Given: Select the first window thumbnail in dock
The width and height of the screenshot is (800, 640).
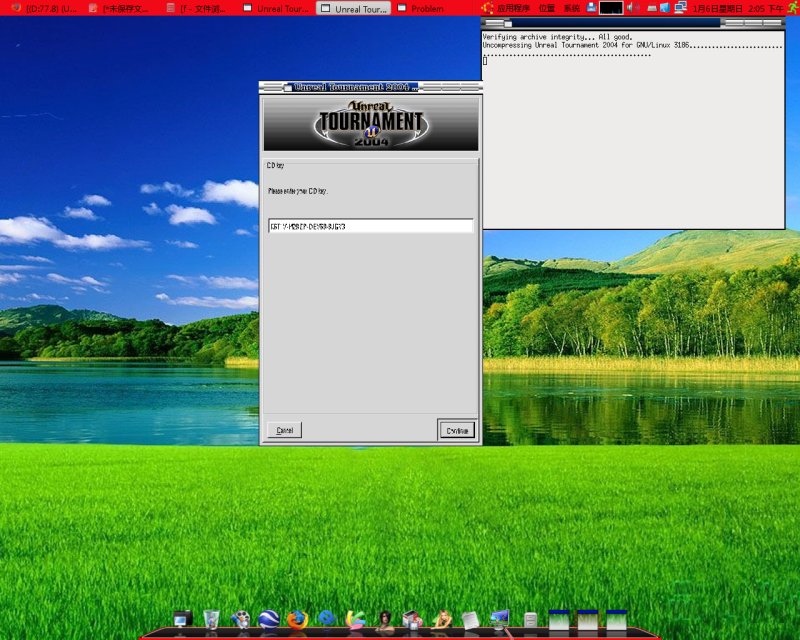Looking at the screenshot, I should (x=559, y=620).
